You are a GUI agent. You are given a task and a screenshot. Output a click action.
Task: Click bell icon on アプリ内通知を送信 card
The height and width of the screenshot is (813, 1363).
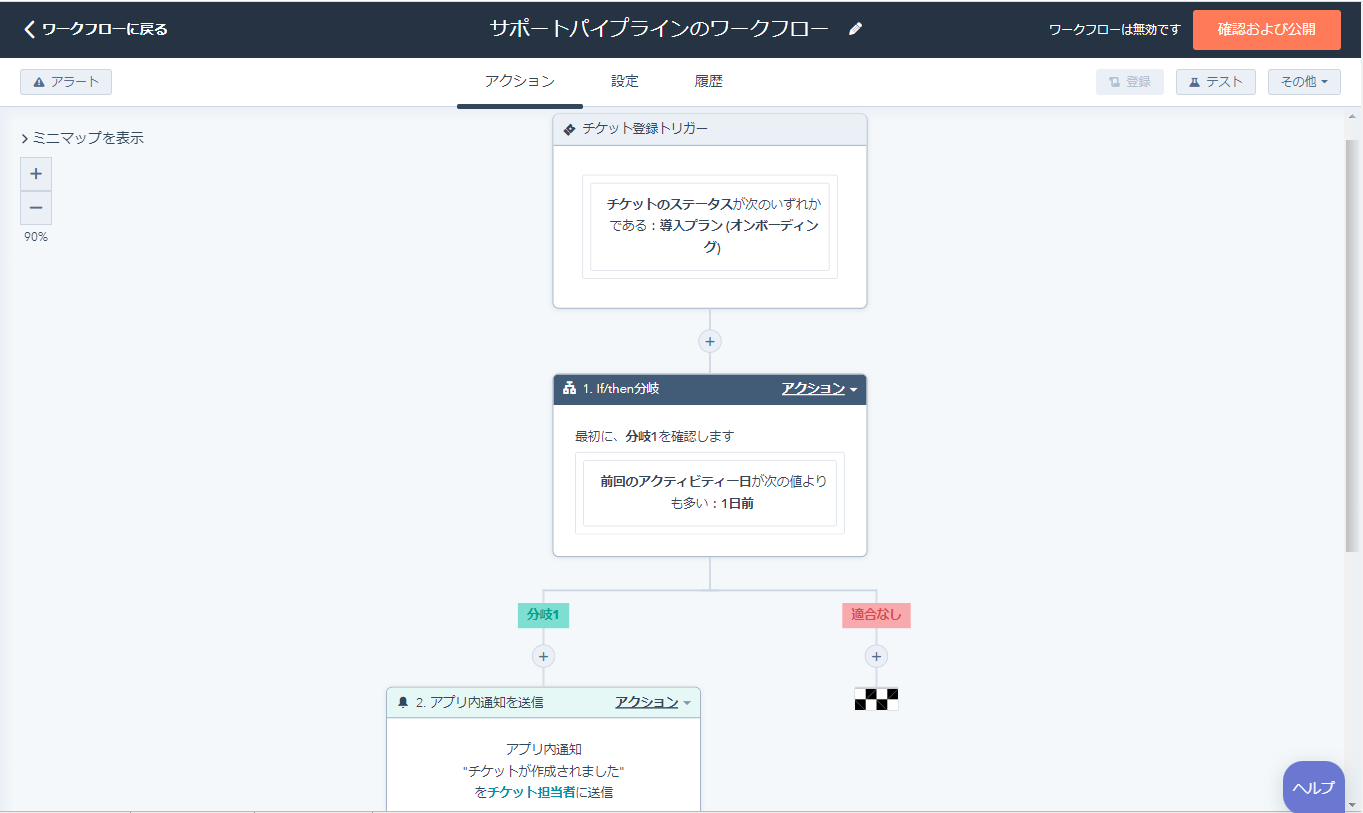click(403, 702)
